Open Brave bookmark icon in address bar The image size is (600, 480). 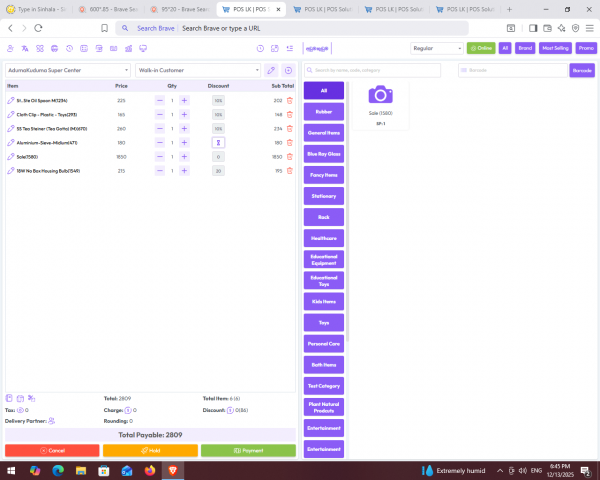[104, 28]
